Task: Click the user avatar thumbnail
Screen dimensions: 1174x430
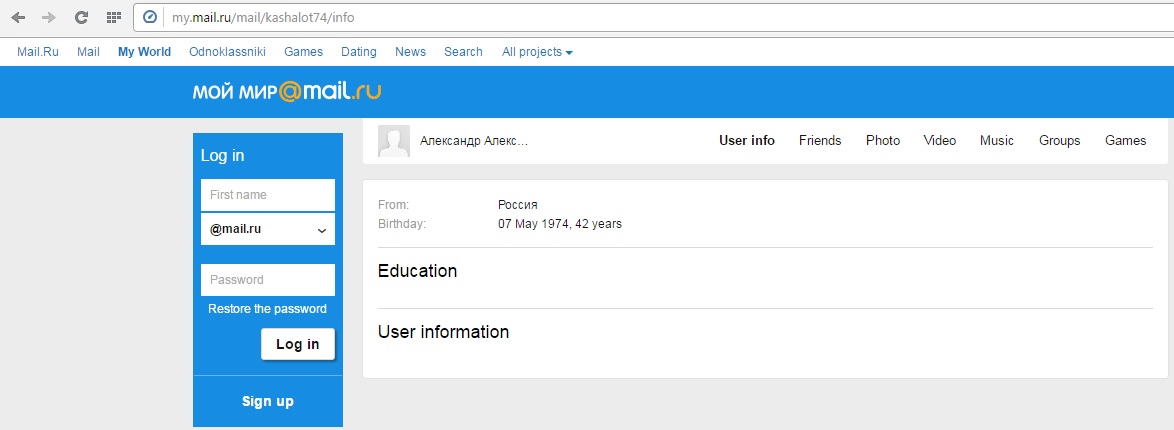Action: pos(394,141)
